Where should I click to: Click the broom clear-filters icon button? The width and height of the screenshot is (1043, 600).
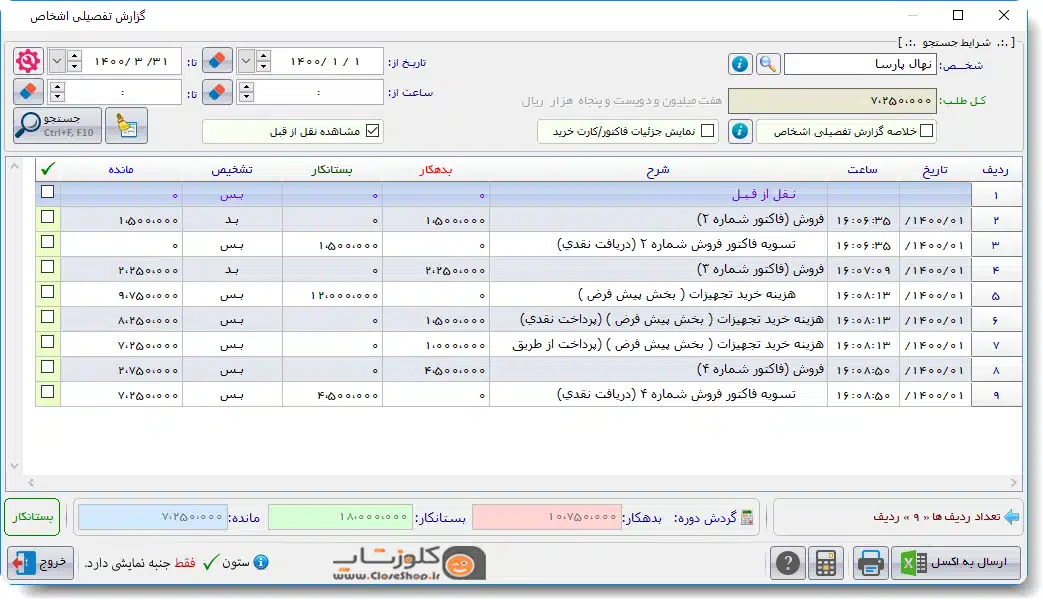[x=126, y=125]
